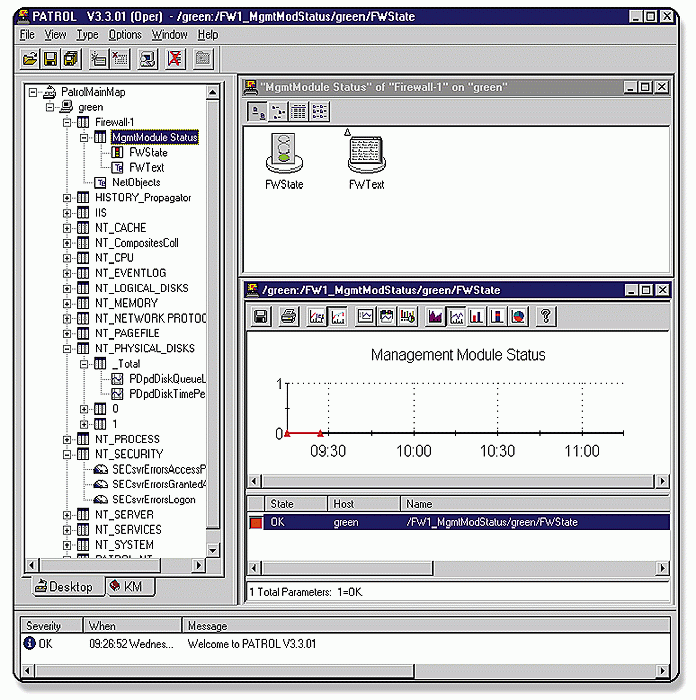
Task: Click the red X delete toolbar icon
Action: coord(175,58)
